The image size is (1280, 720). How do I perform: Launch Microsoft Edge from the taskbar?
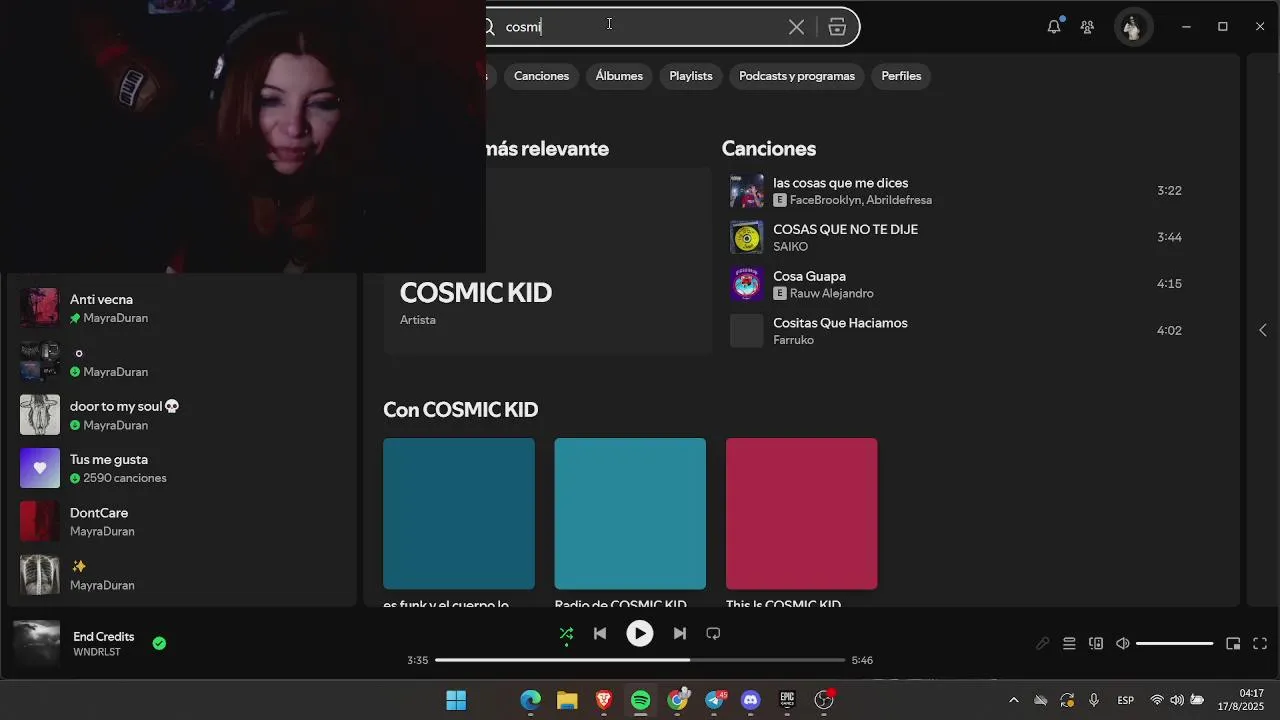point(530,700)
